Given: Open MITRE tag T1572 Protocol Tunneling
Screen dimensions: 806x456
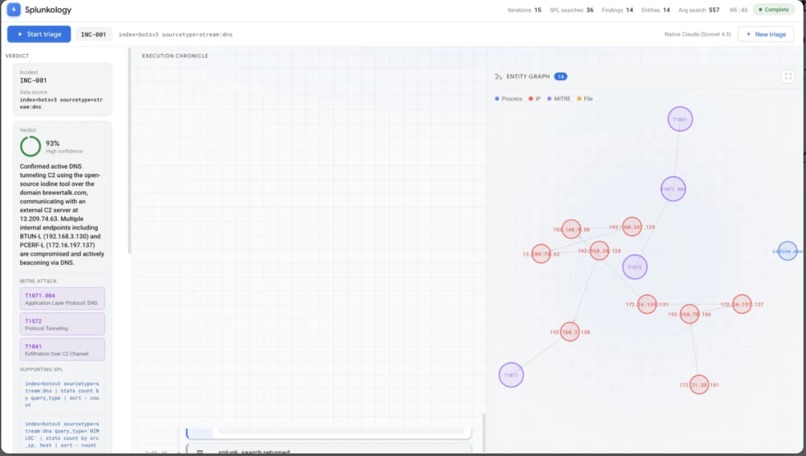Looking at the screenshot, I should click(62, 324).
